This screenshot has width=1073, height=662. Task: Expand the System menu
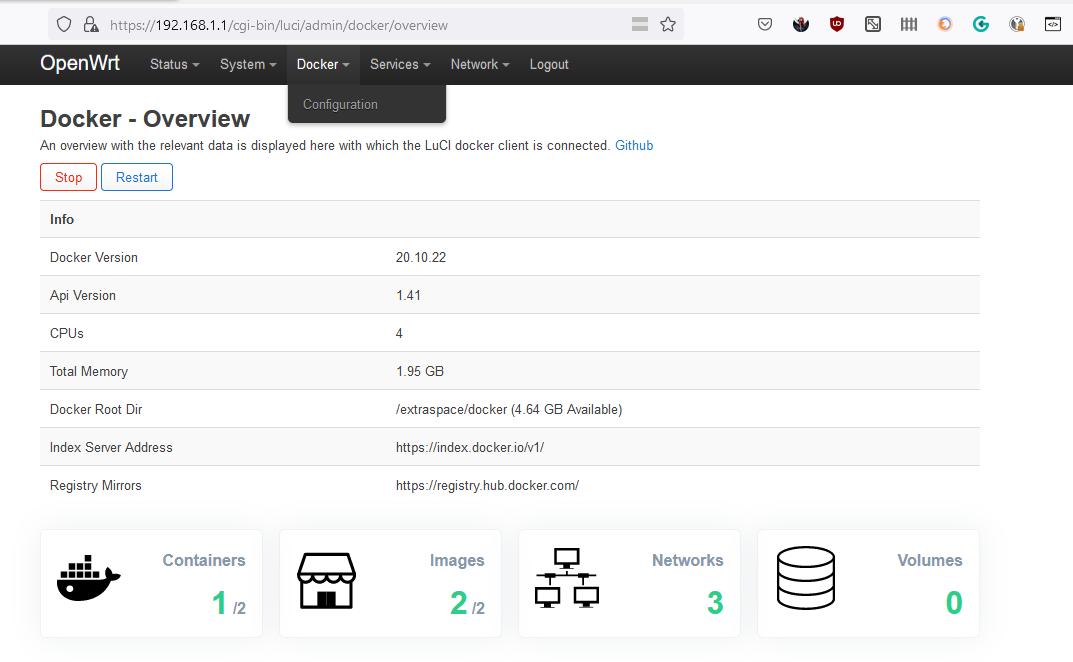pos(248,64)
